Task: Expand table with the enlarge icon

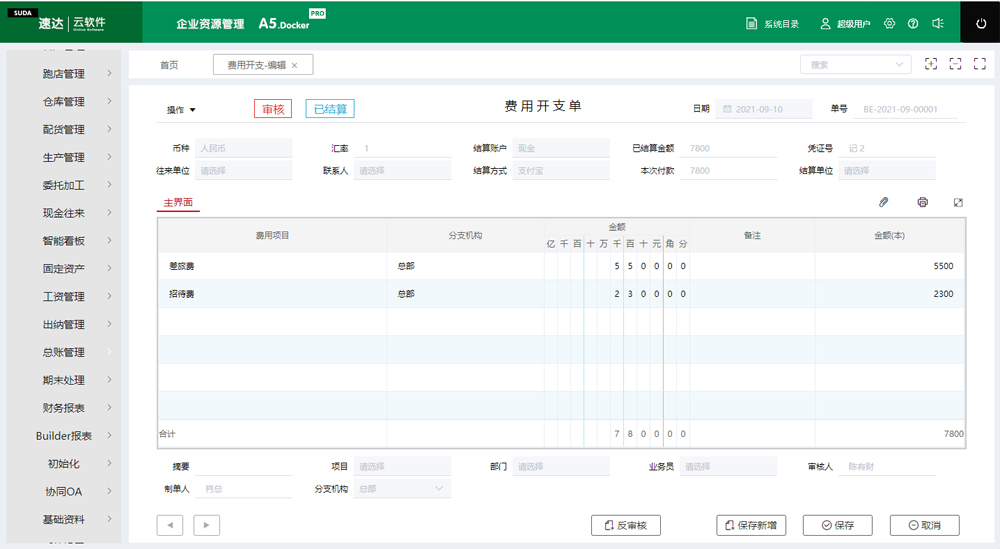Action: [958, 202]
